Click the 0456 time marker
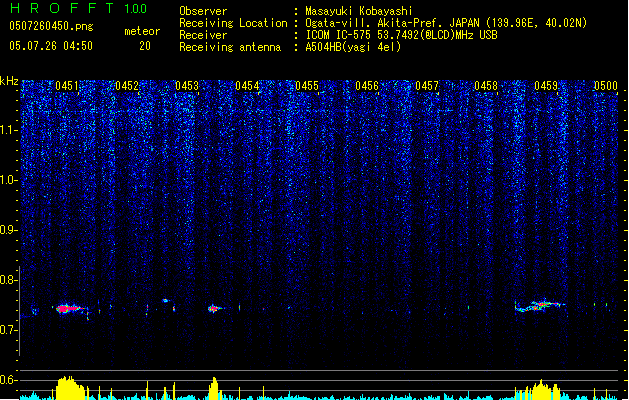629x400 pixels. 367,86
